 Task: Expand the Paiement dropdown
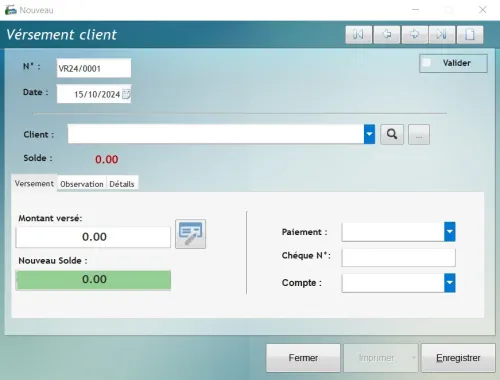(450, 232)
